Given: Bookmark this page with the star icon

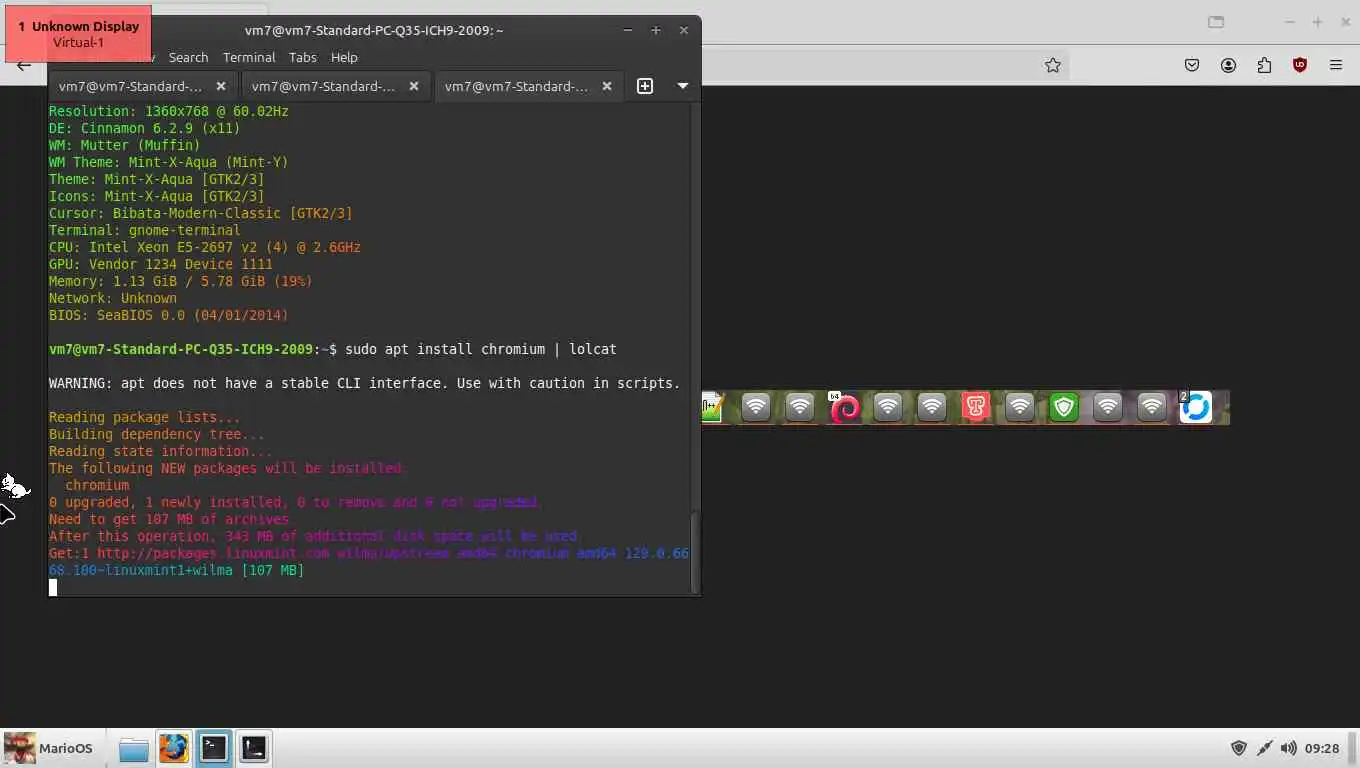Looking at the screenshot, I should click(x=1053, y=65).
